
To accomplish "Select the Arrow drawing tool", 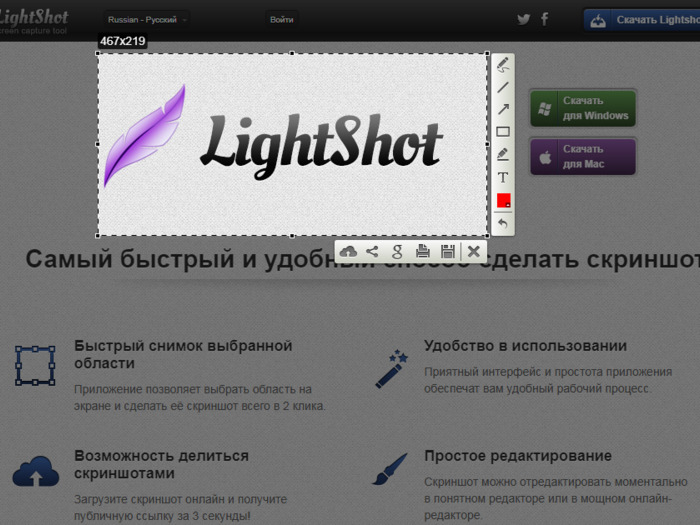I will pos(503,109).
